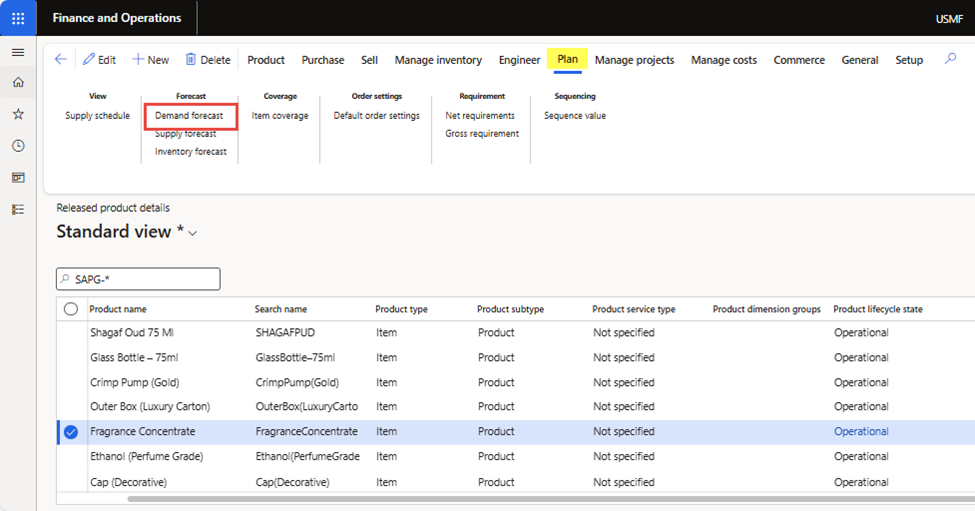
Task: Select the Crimp Pump (Gold) row
Action: [516, 382]
